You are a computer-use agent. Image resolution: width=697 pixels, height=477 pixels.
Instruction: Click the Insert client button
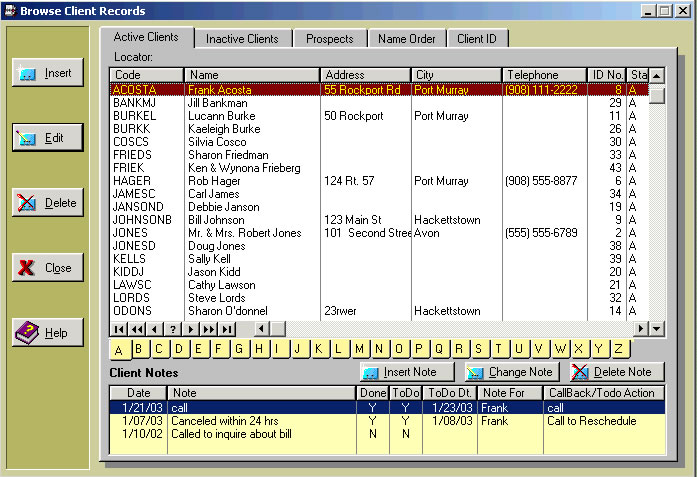point(47,73)
